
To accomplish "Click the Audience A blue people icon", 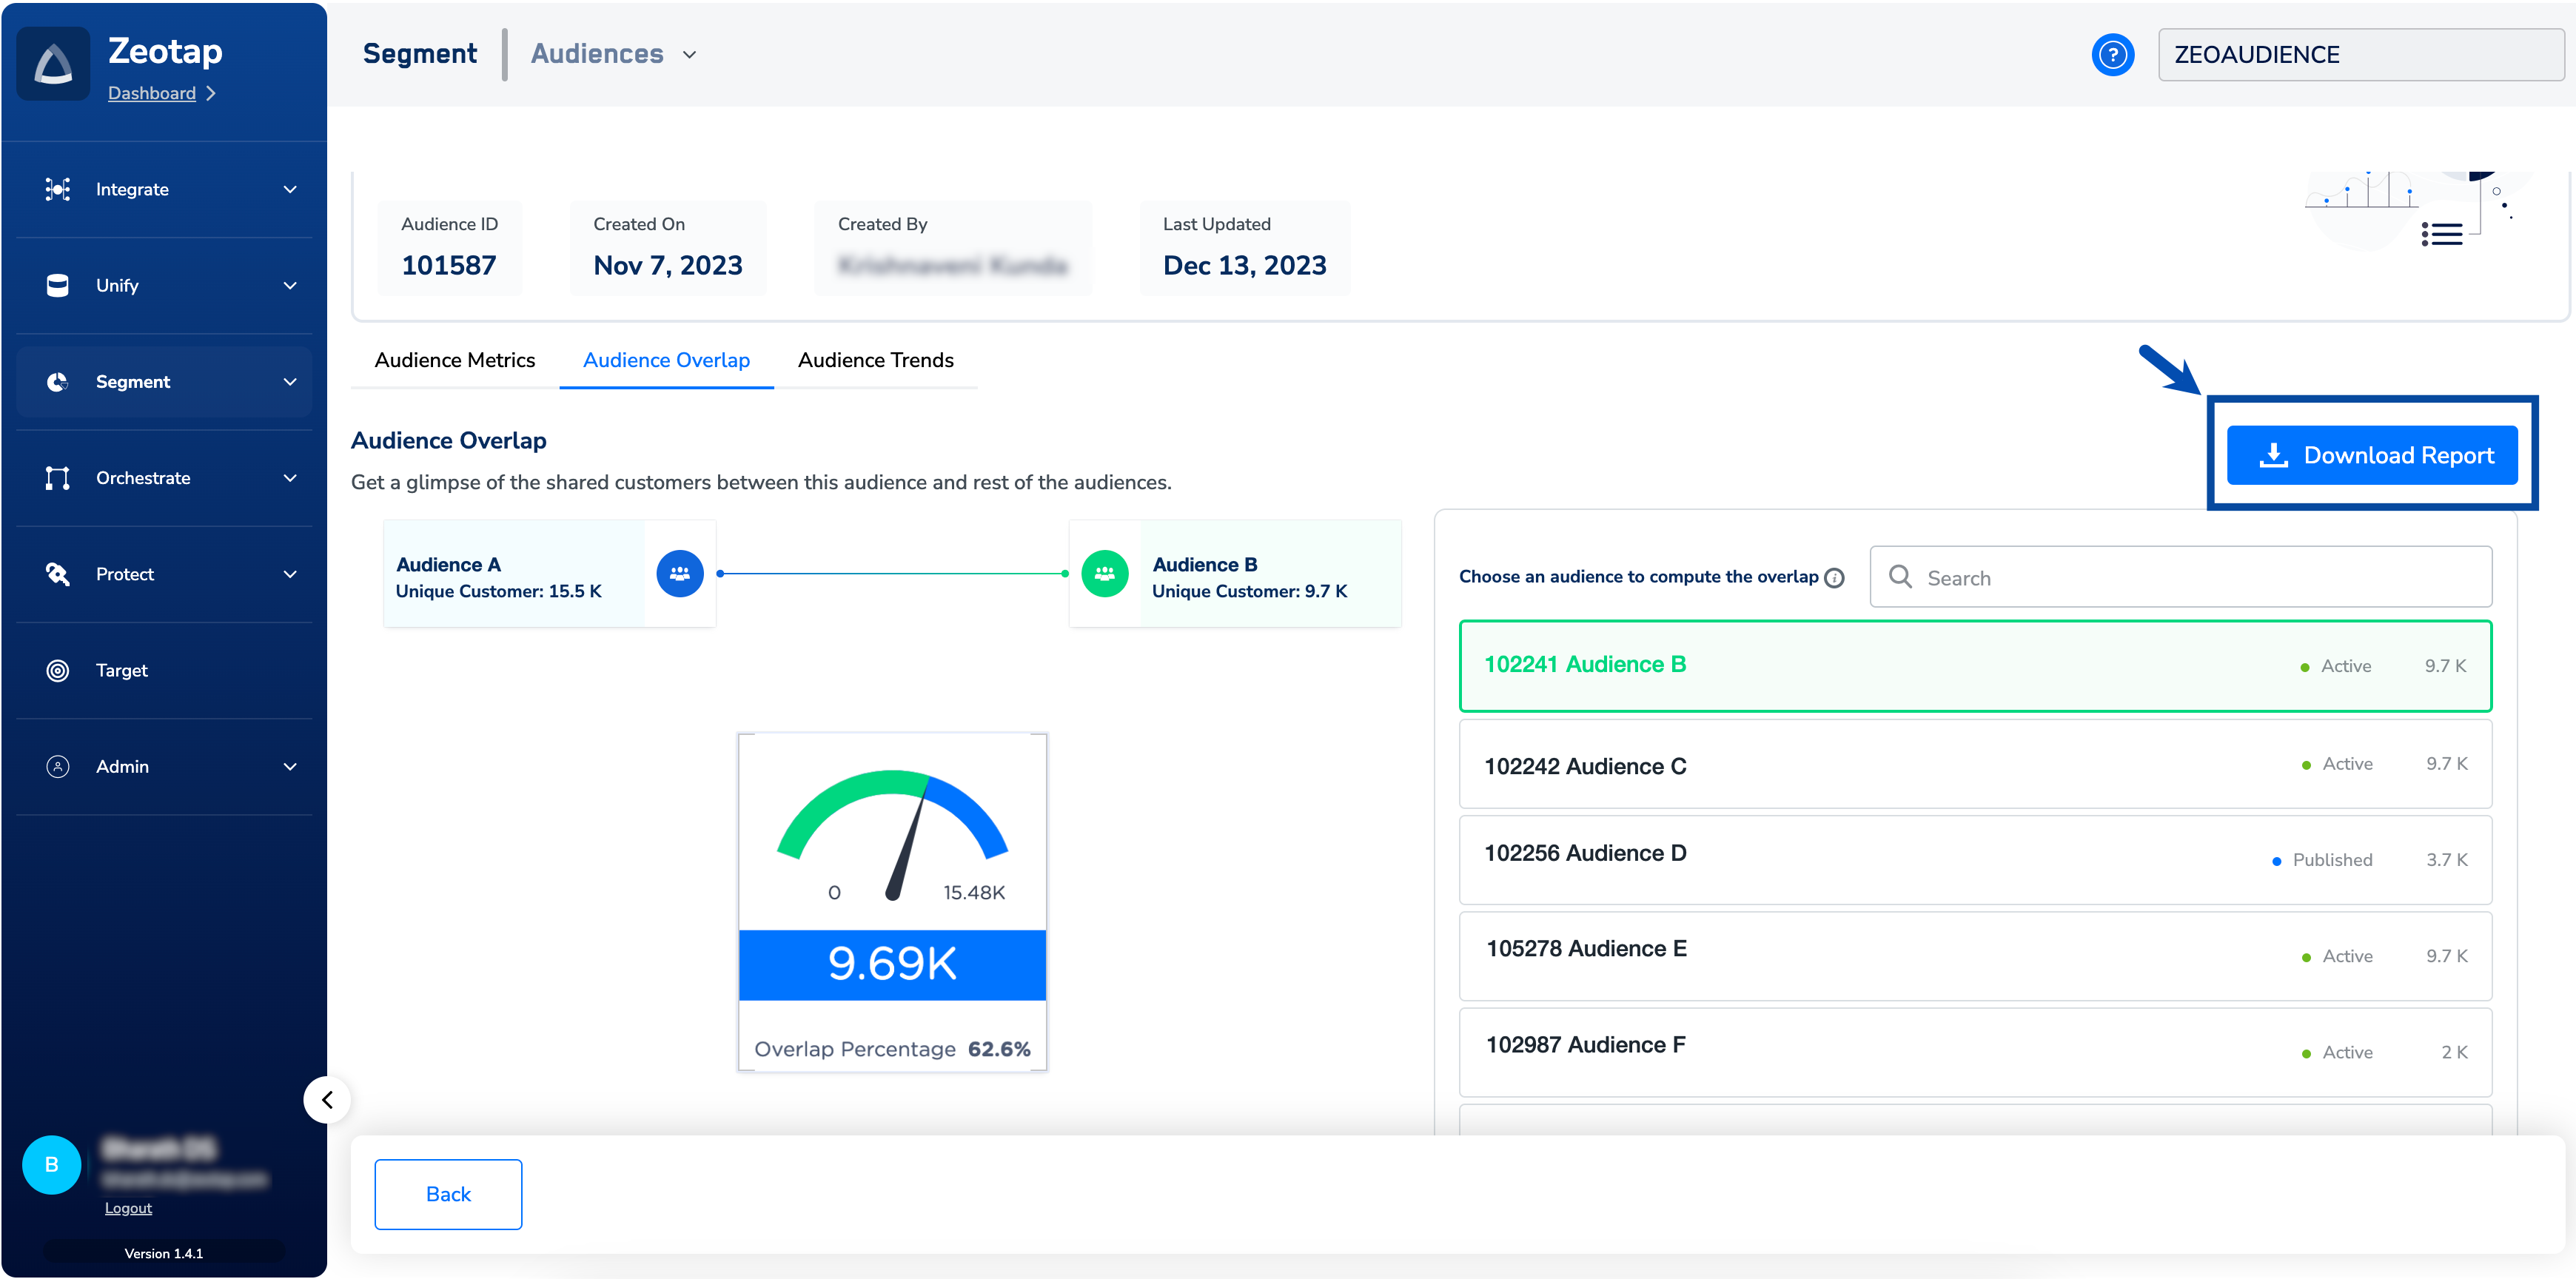I will (x=679, y=574).
